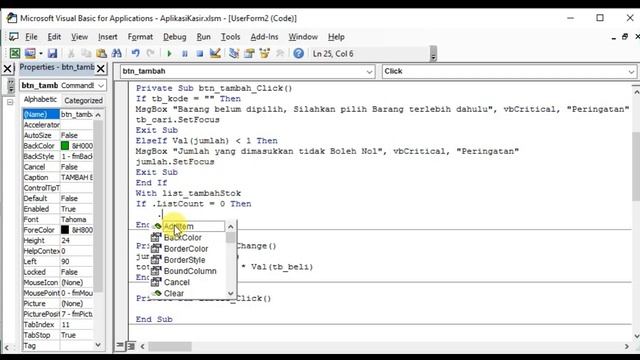Screen dimensions: 640x360
Task: Open the Run menu
Action: [x=203, y=37]
